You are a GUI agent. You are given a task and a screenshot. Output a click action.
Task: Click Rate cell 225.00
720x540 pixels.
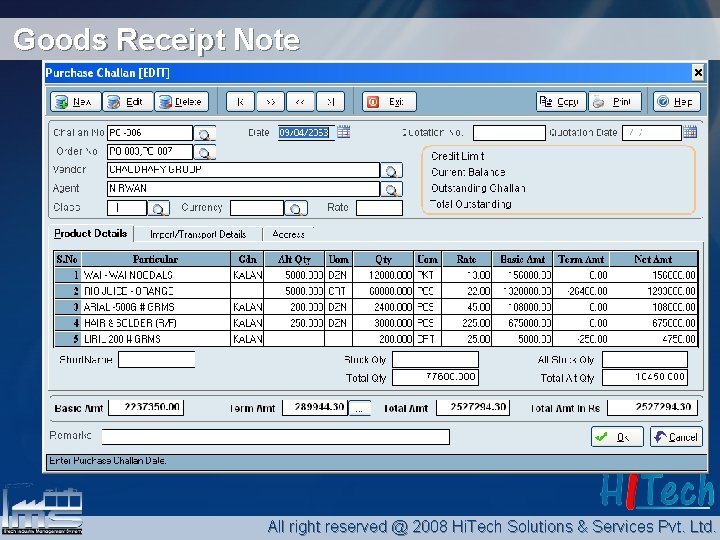pos(467,323)
